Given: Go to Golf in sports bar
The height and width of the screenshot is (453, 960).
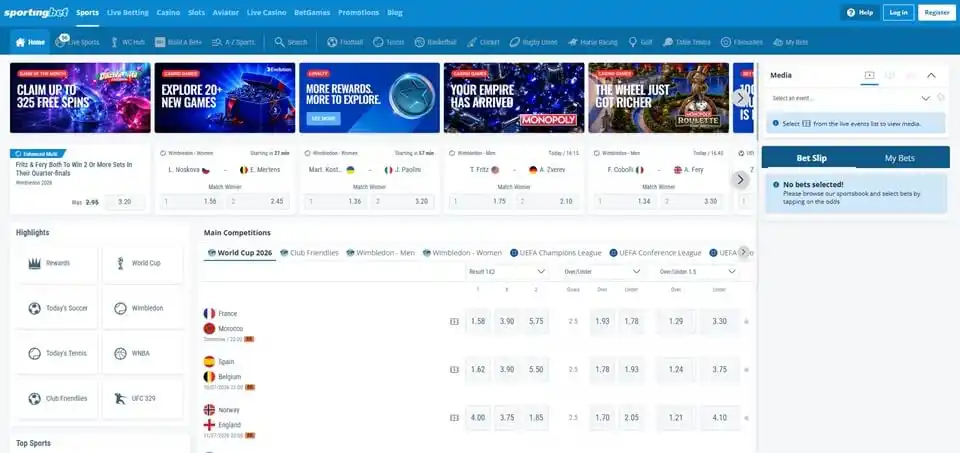Looking at the screenshot, I should (x=640, y=42).
